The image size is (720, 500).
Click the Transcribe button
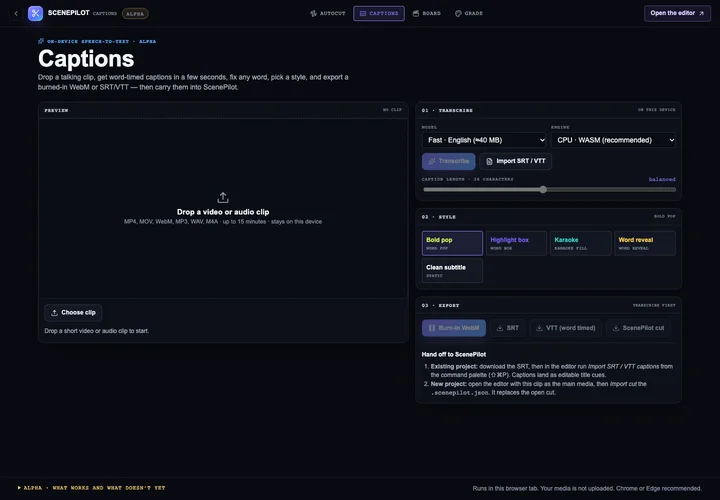coord(449,161)
